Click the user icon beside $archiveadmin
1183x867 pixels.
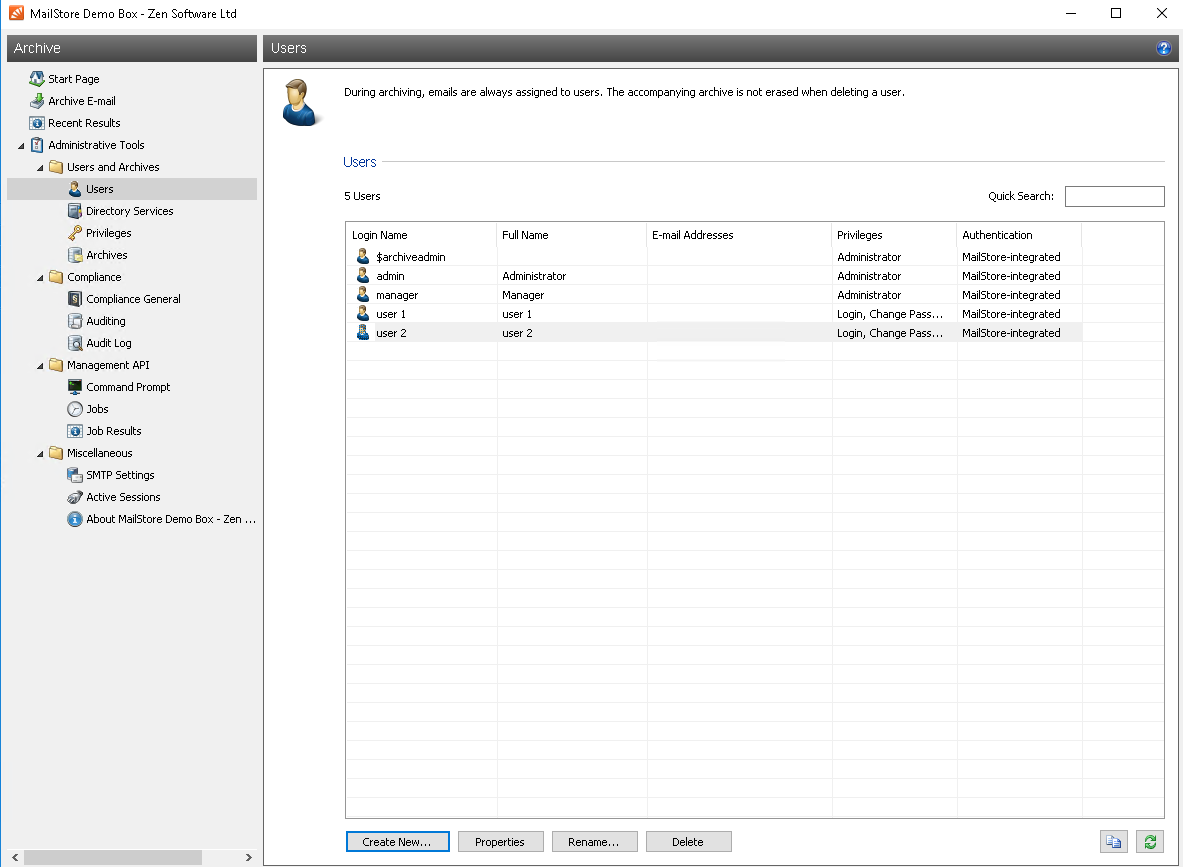(x=363, y=257)
